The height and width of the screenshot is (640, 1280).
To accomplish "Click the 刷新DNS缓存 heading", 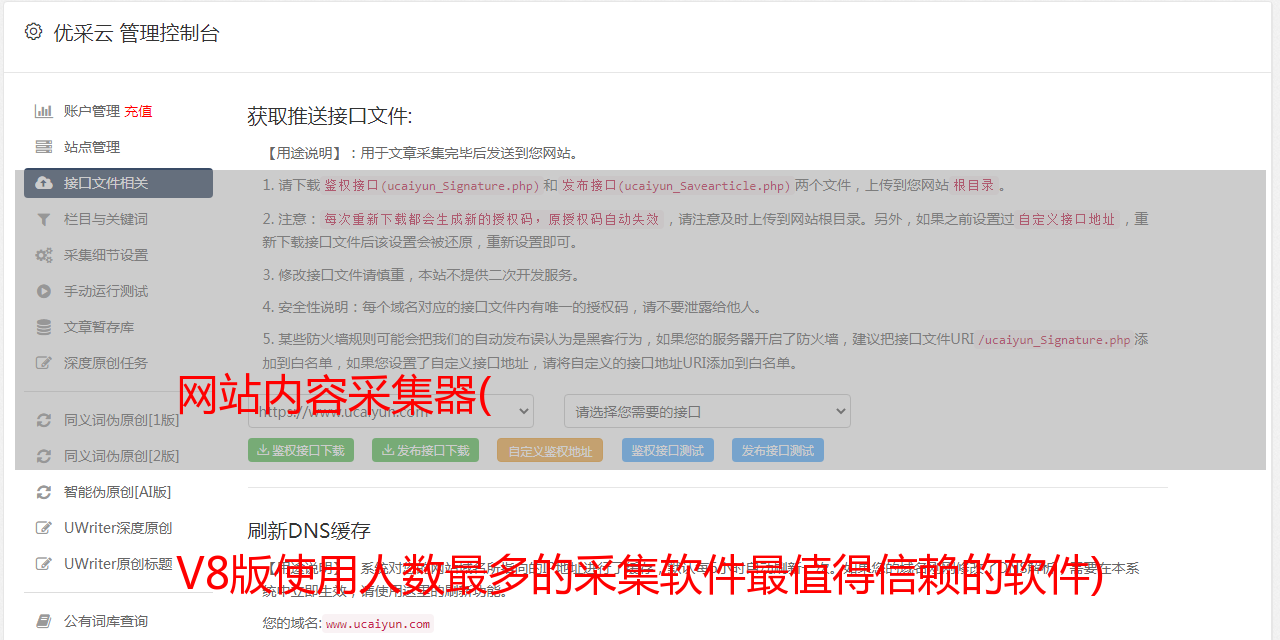I will pos(309,530).
